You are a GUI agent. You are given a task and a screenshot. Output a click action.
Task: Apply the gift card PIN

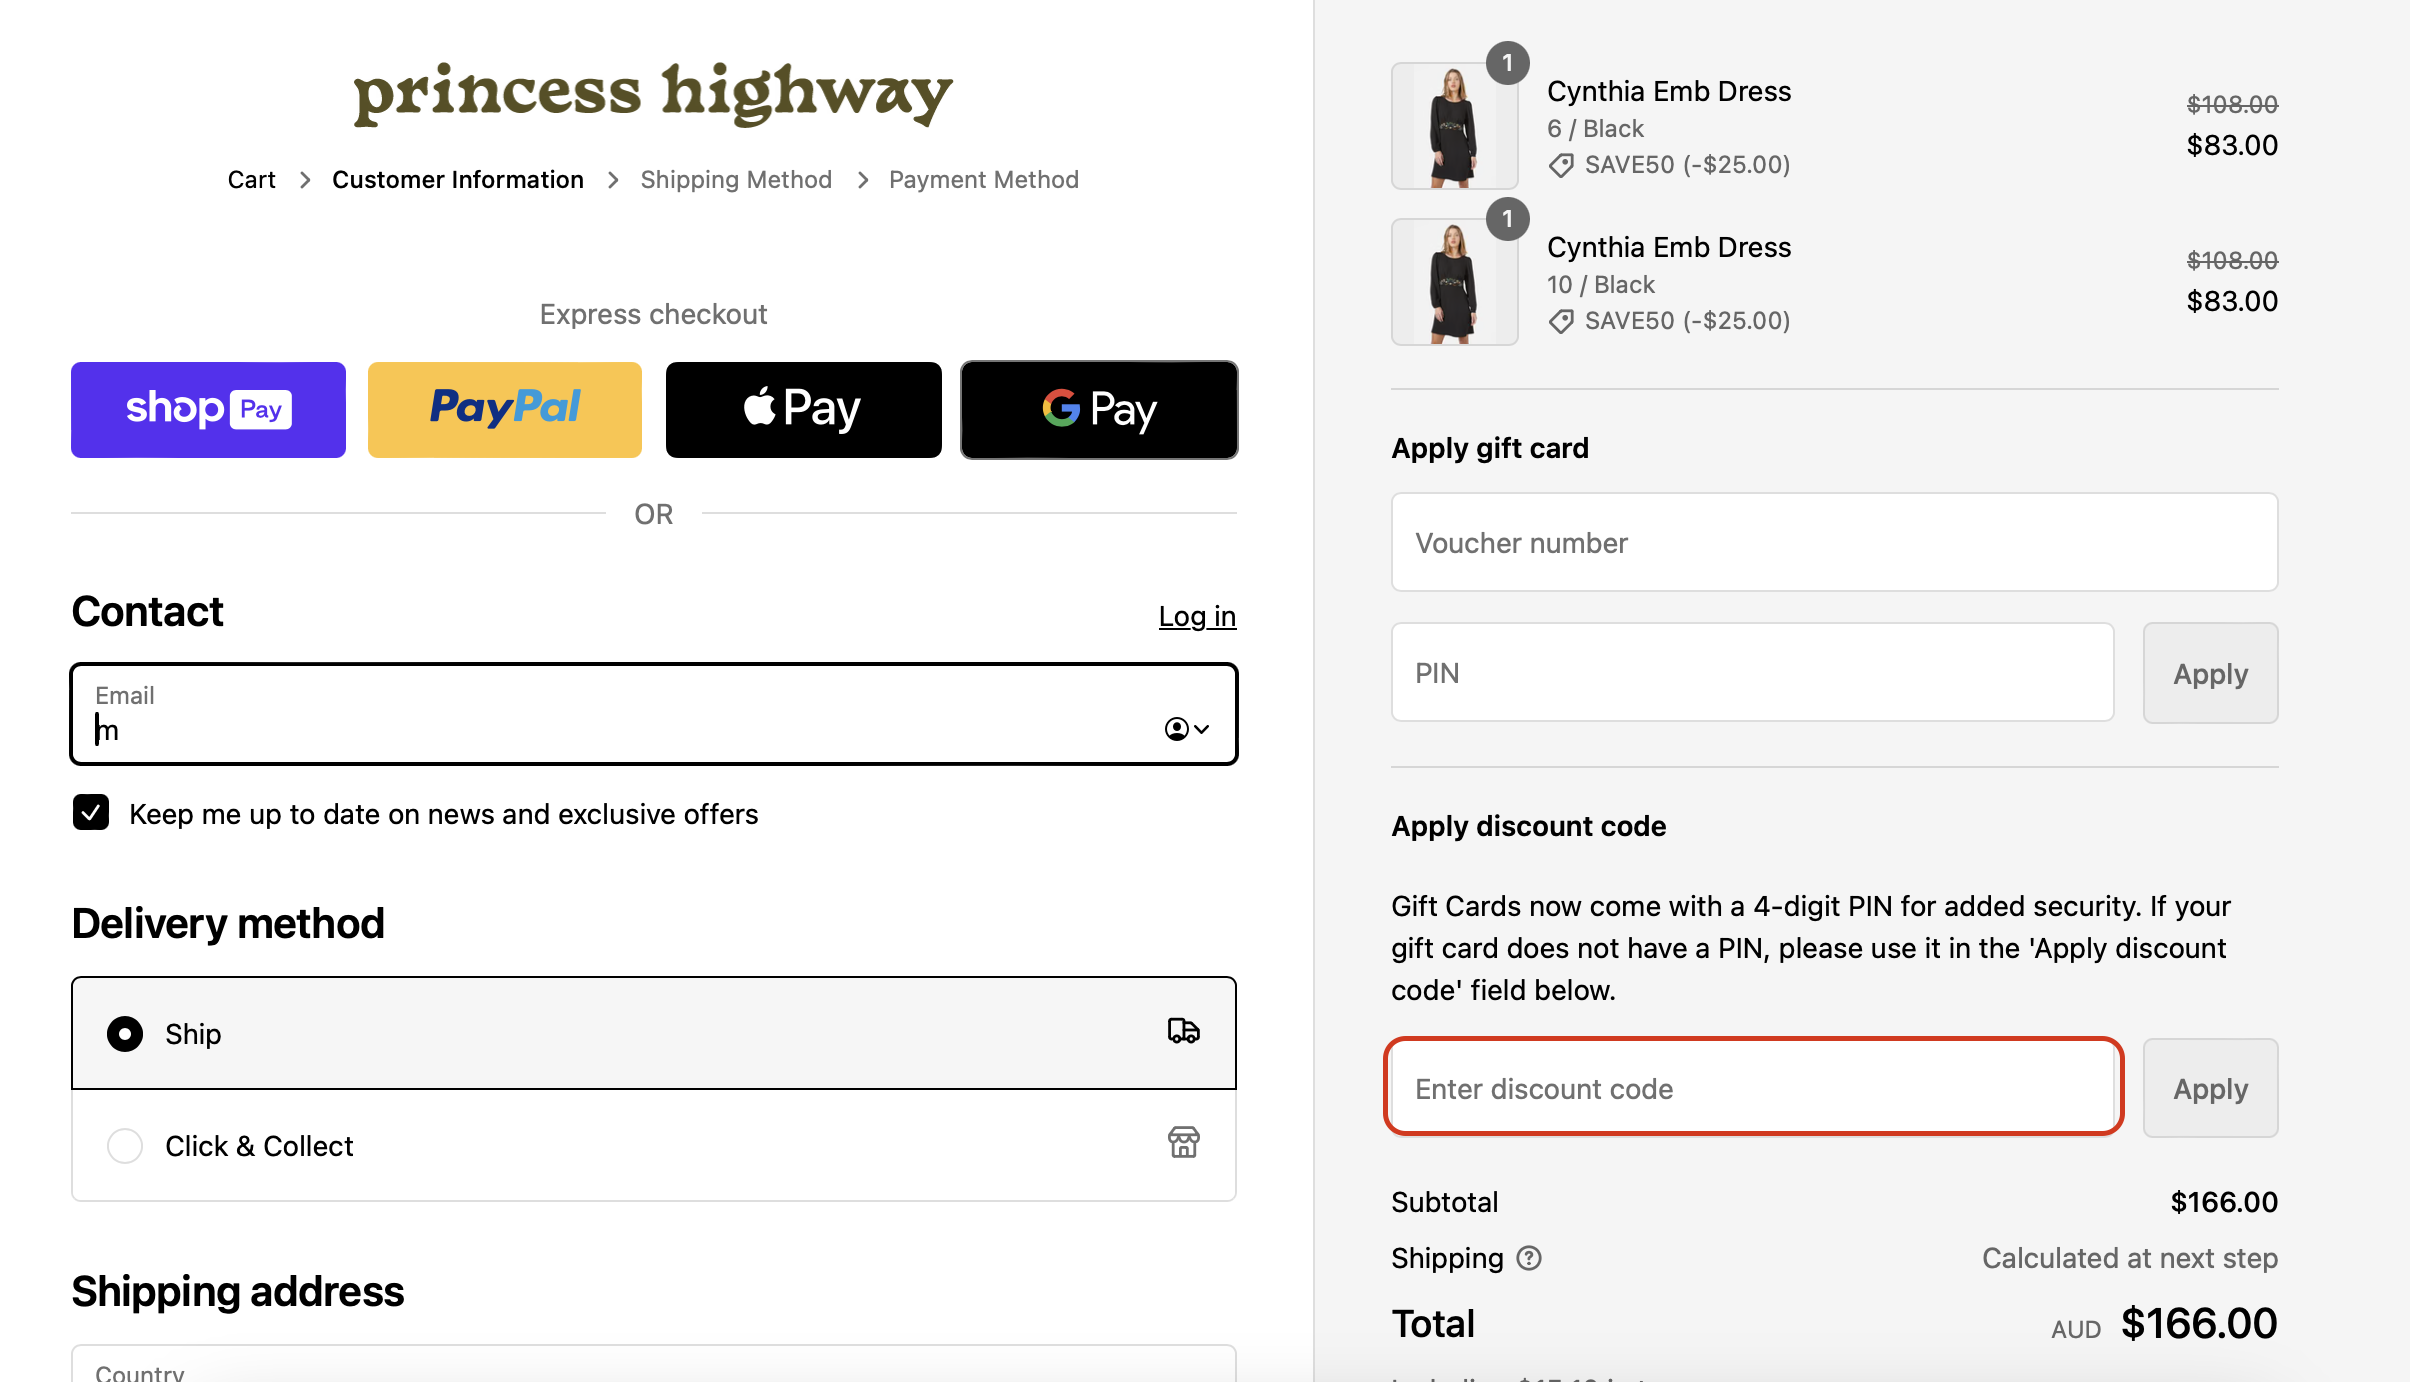[2209, 672]
